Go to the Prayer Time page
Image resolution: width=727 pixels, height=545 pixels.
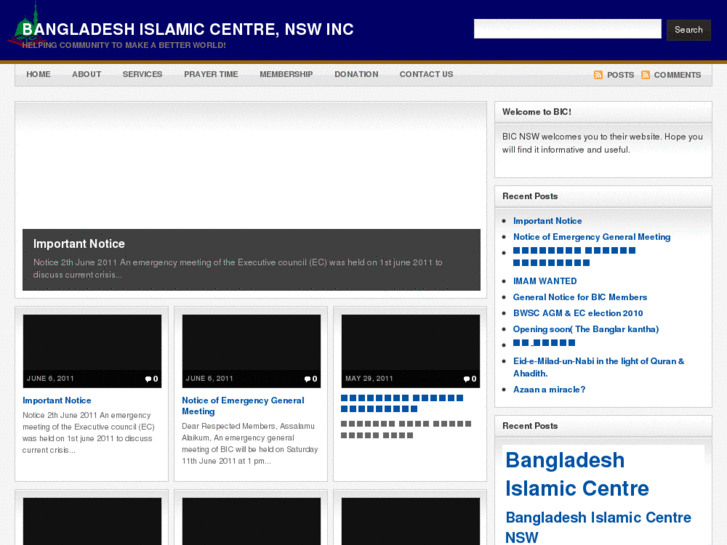pos(211,74)
